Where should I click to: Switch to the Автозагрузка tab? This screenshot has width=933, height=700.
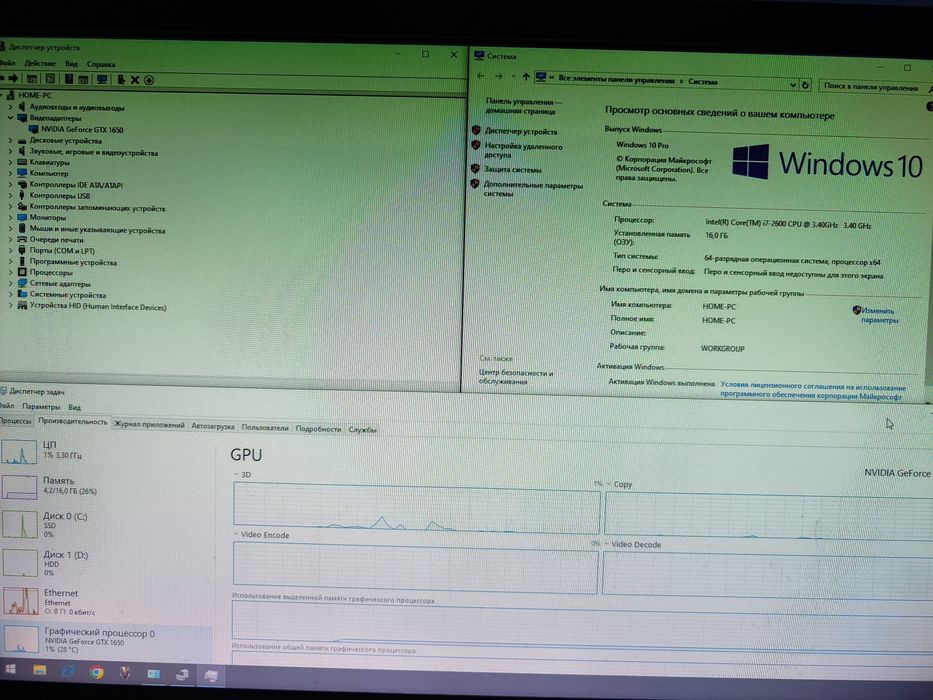click(212, 426)
